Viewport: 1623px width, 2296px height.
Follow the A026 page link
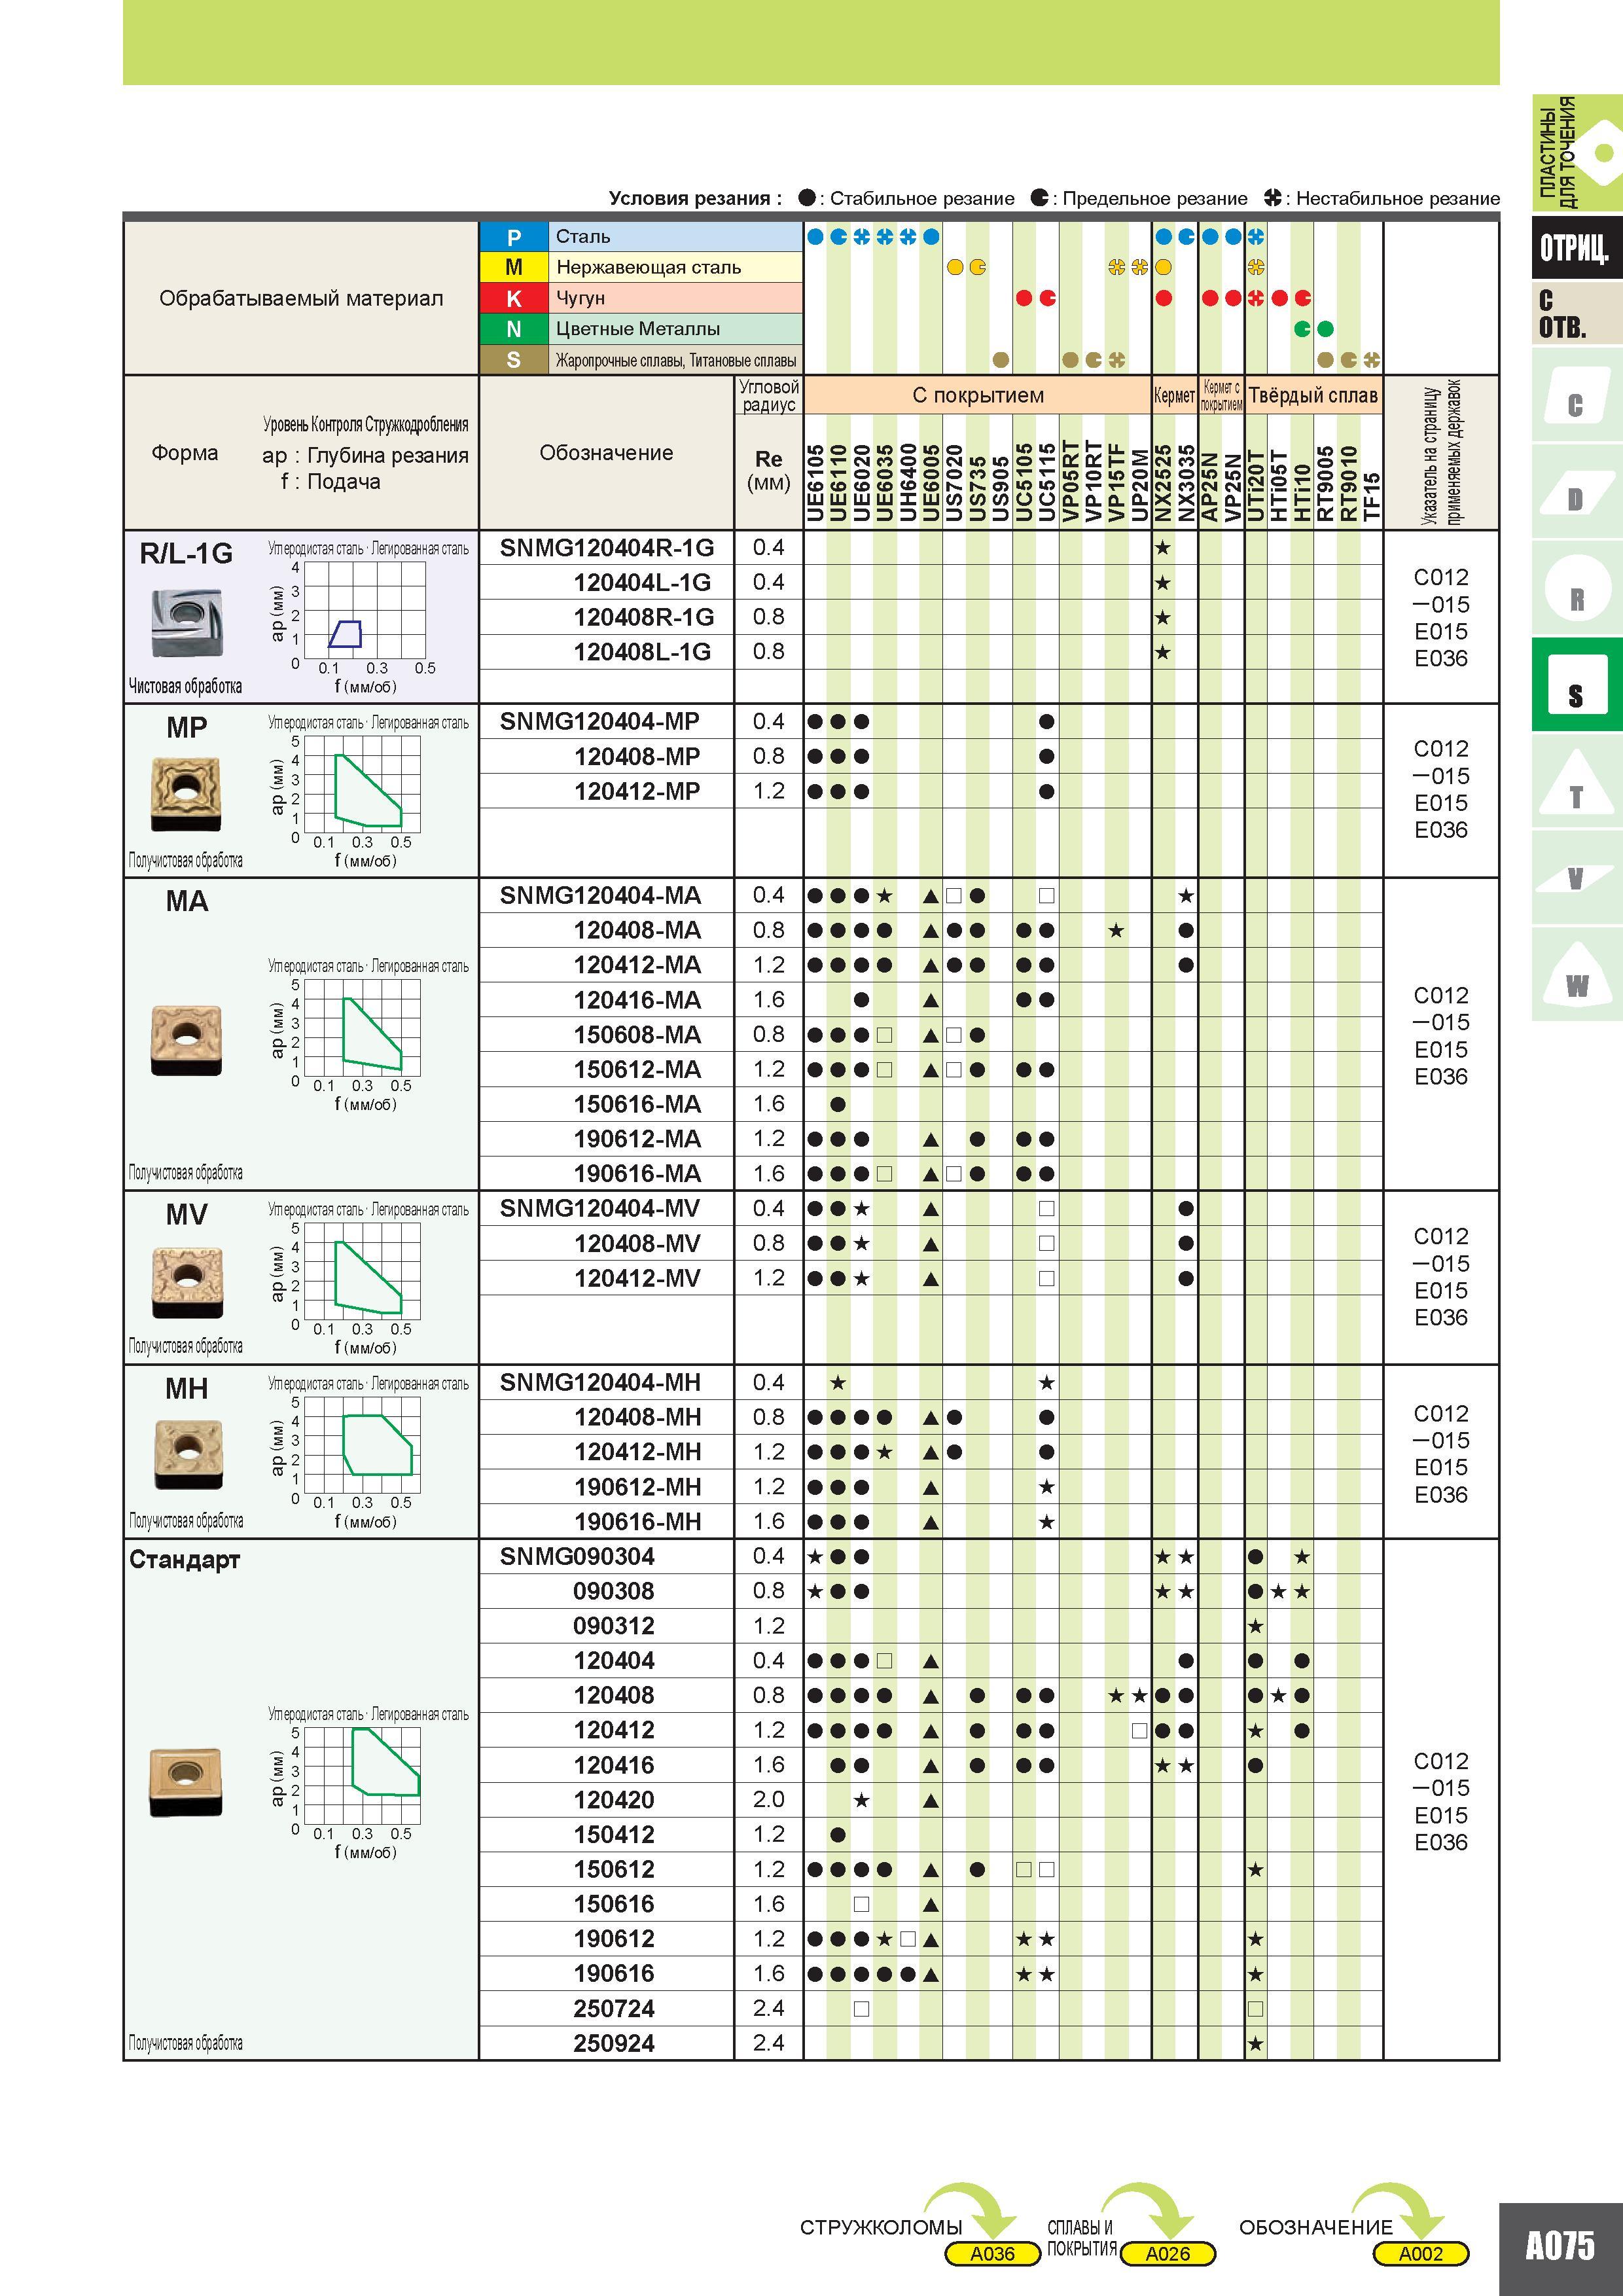point(1168,2253)
